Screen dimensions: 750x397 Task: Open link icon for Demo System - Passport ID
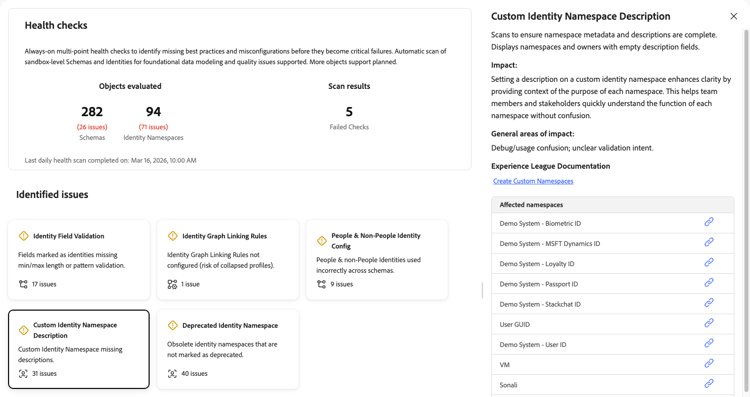709,283
